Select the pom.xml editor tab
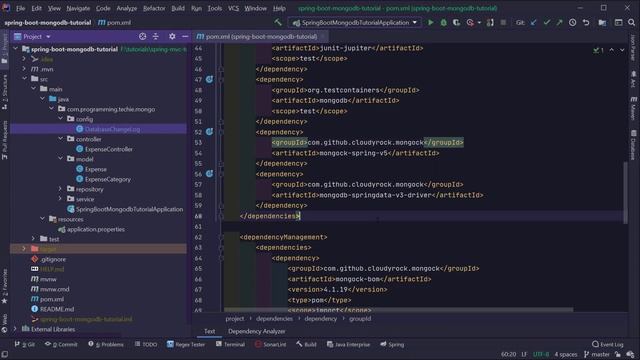Image resolution: width=640 pixels, height=360 pixels. [260, 36]
